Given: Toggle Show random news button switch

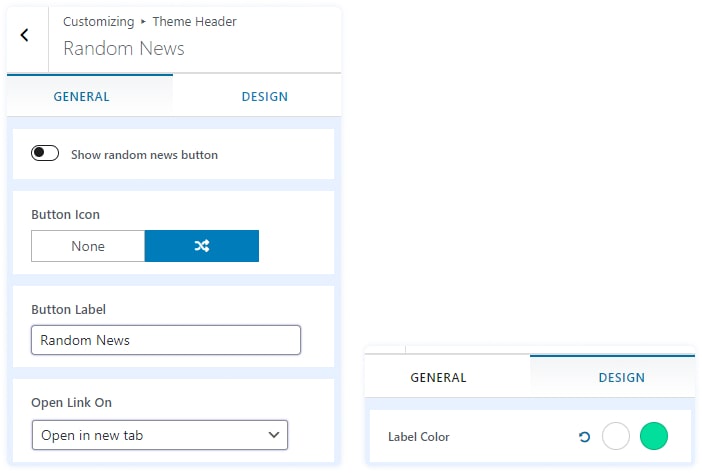Looking at the screenshot, I should 45,154.
